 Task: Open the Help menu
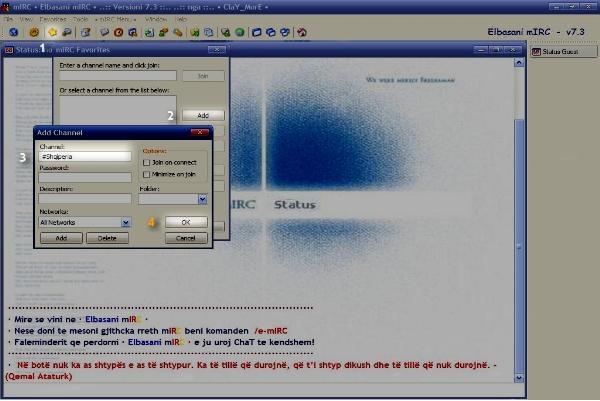point(181,19)
